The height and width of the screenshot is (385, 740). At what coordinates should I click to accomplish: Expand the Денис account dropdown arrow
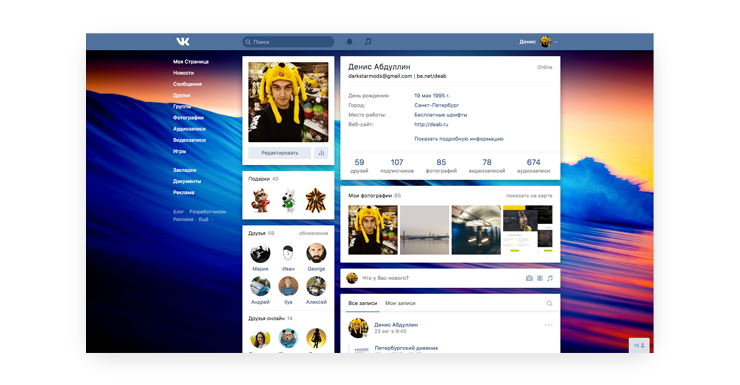(x=555, y=42)
